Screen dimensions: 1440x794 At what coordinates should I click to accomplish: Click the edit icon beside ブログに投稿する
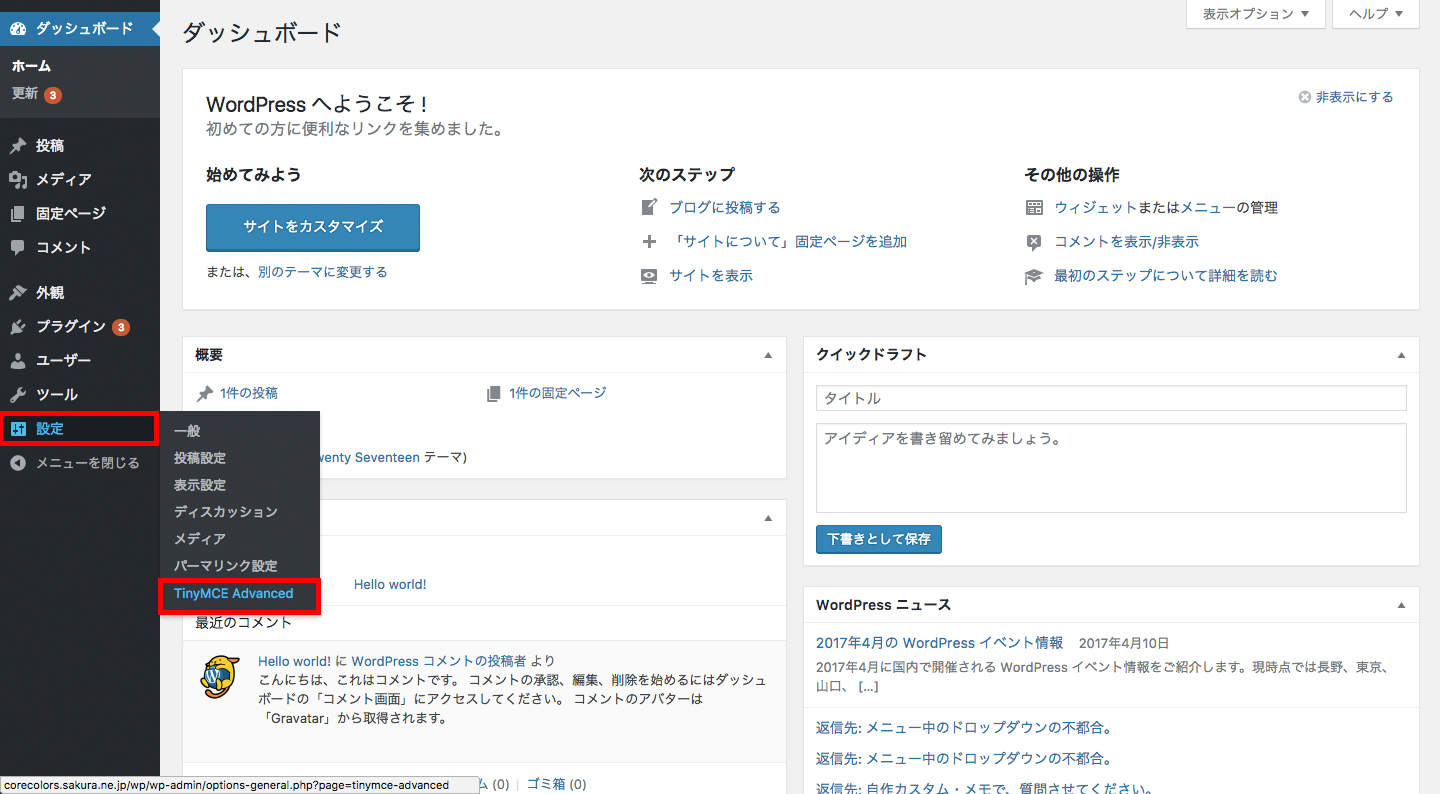click(x=650, y=208)
